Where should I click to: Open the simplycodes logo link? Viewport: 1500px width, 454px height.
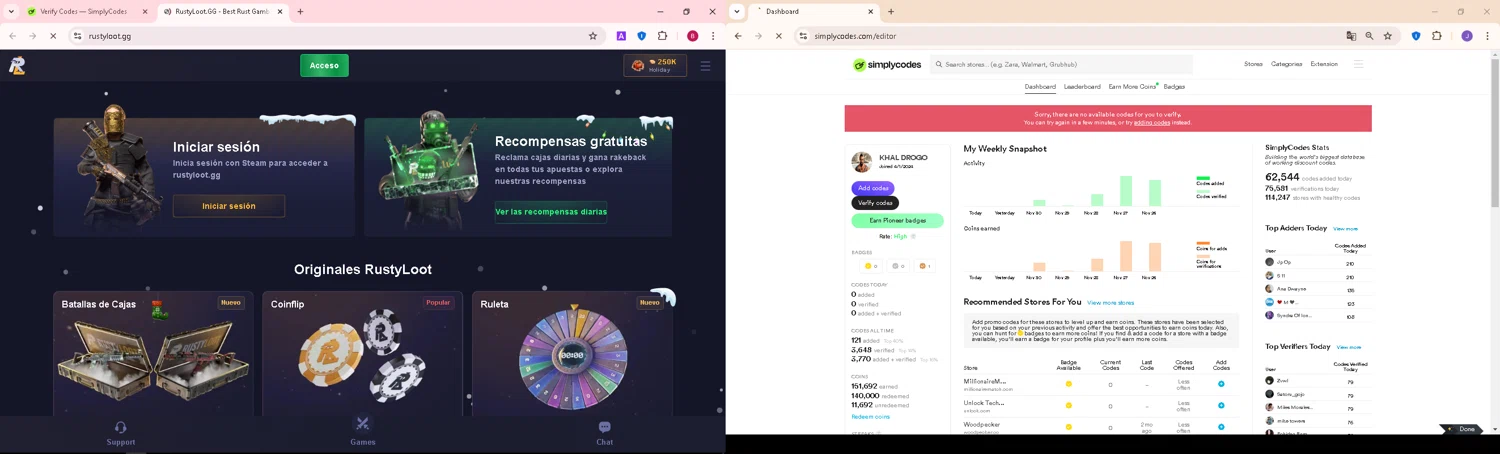coord(887,65)
